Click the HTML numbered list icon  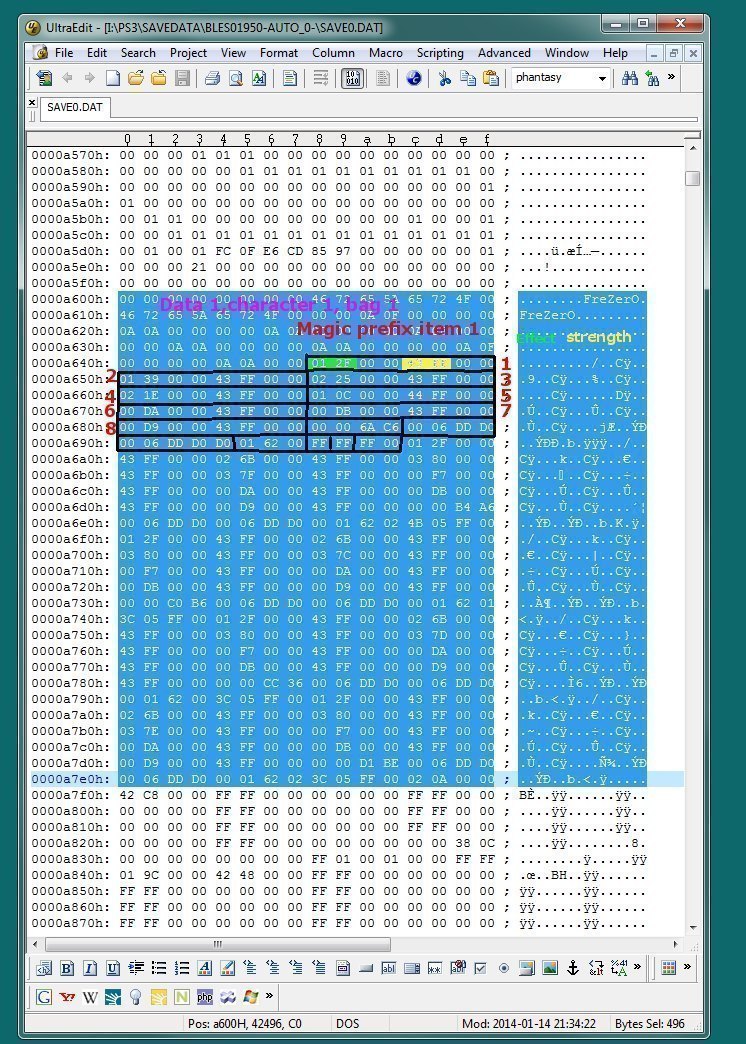(x=182, y=968)
